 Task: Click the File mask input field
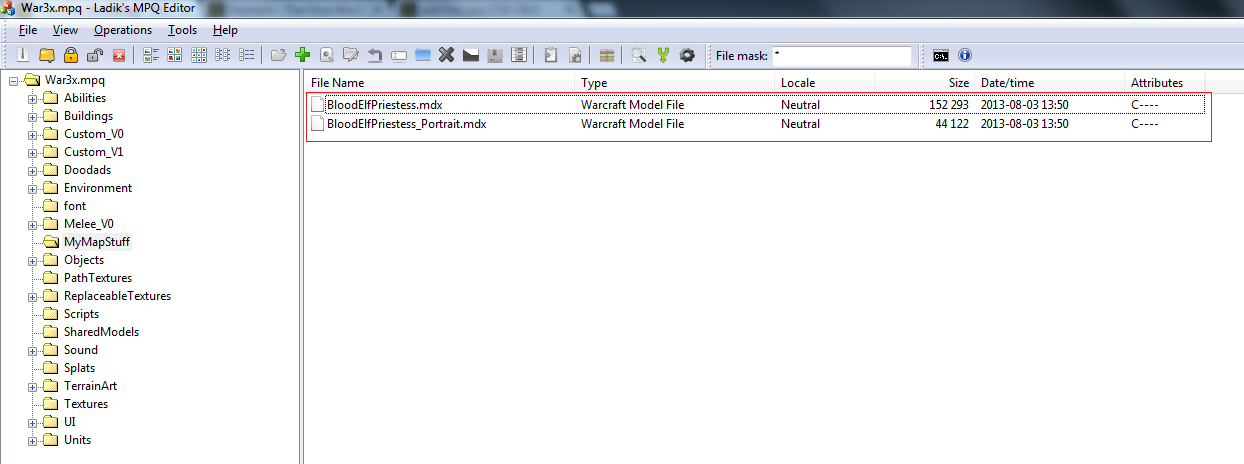click(841, 56)
